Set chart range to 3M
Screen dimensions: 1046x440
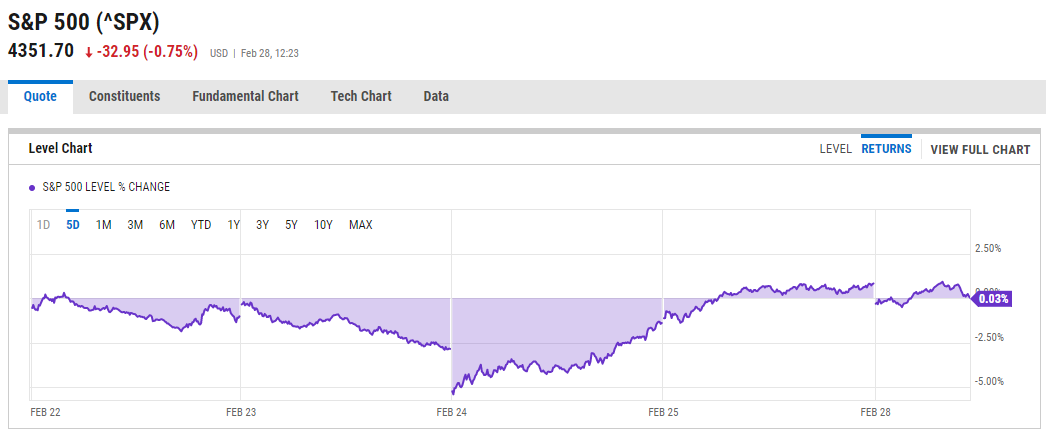coord(135,225)
